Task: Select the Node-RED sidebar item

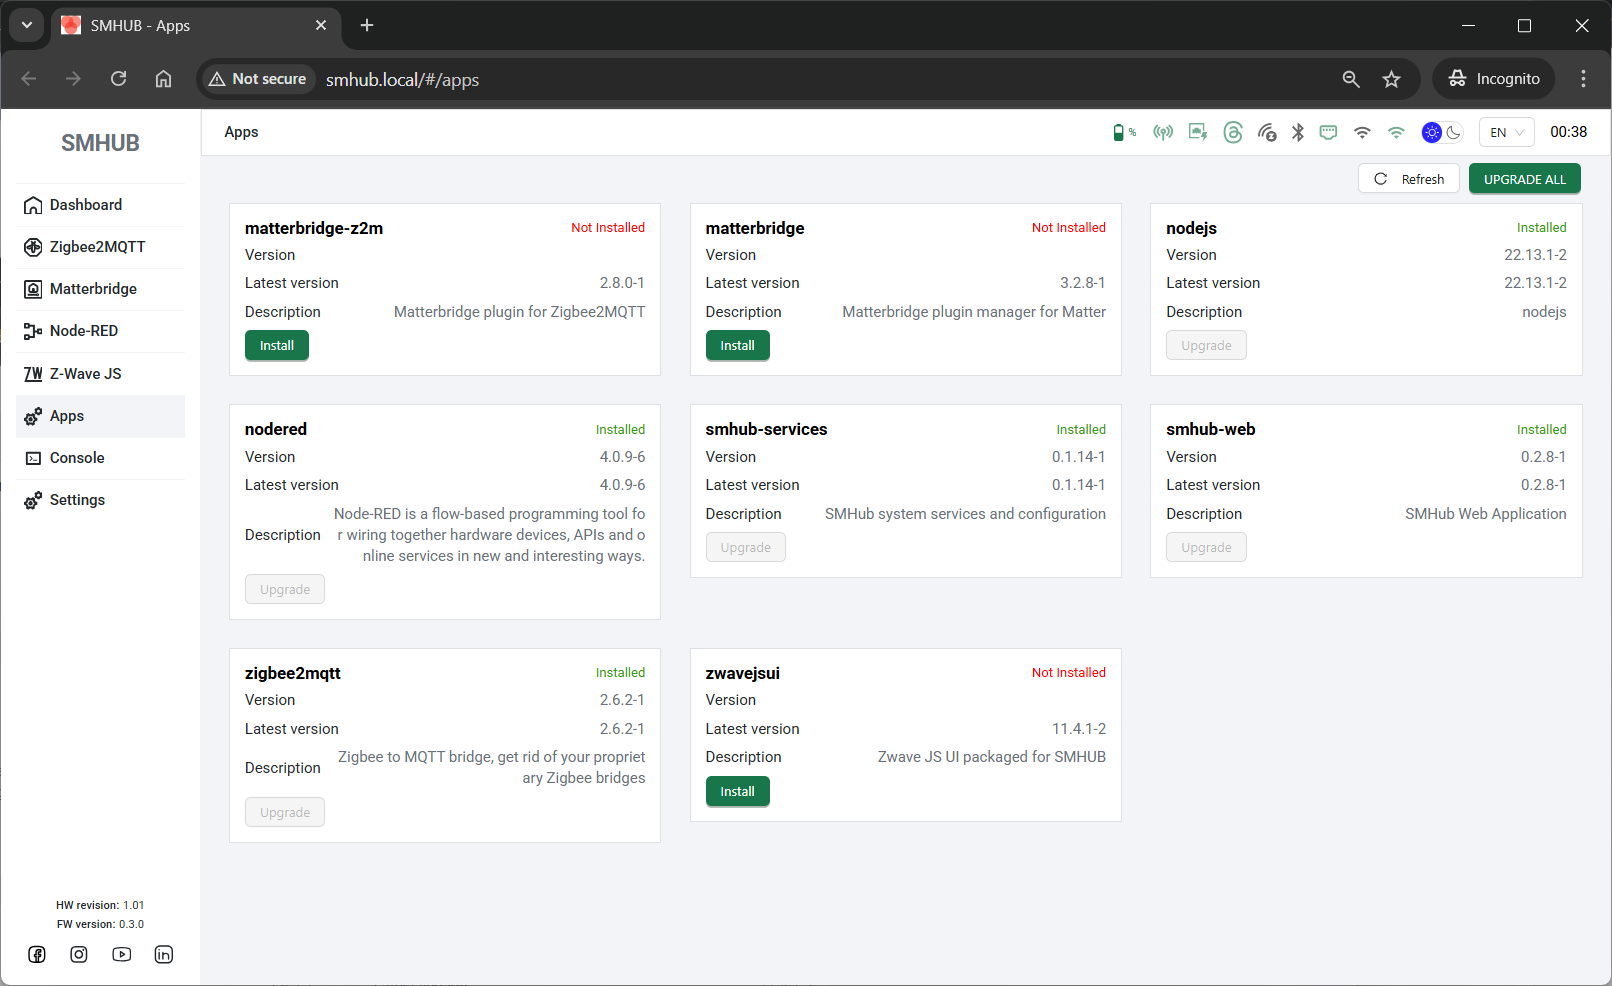Action: pos(84,331)
